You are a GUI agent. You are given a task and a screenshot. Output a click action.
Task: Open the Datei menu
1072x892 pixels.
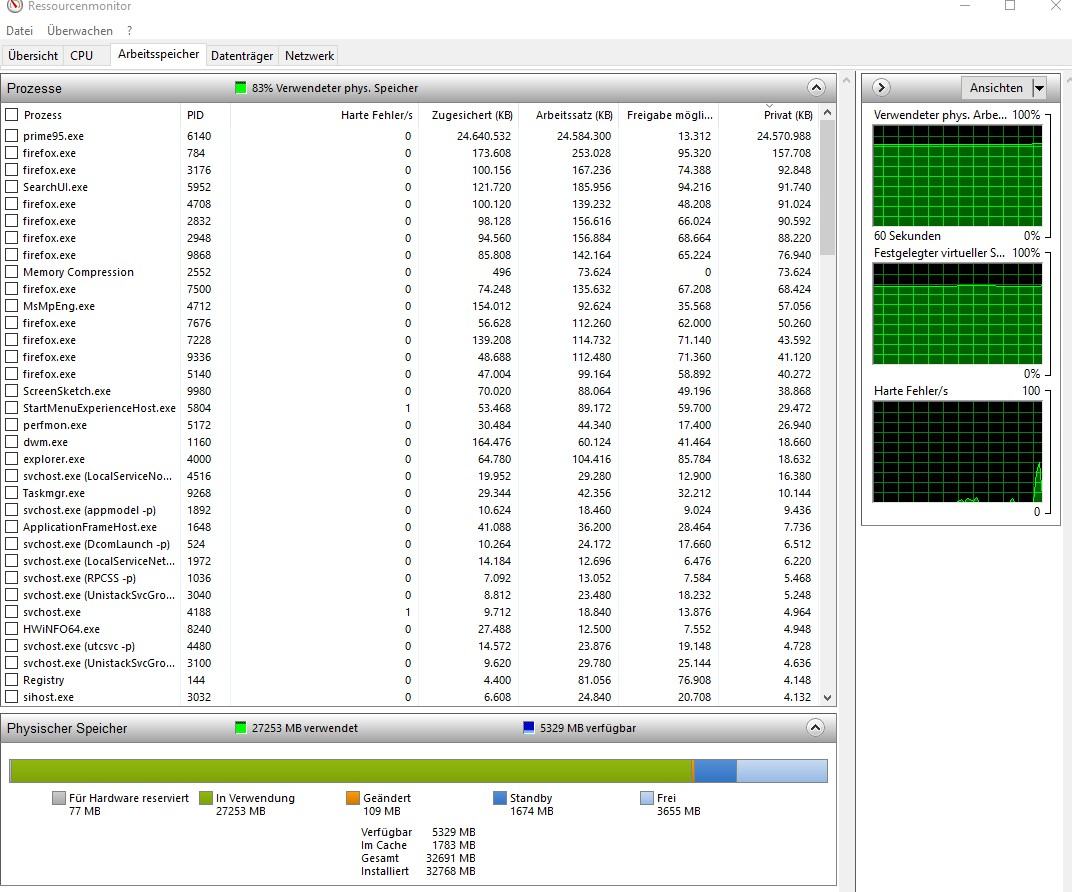click(x=19, y=31)
